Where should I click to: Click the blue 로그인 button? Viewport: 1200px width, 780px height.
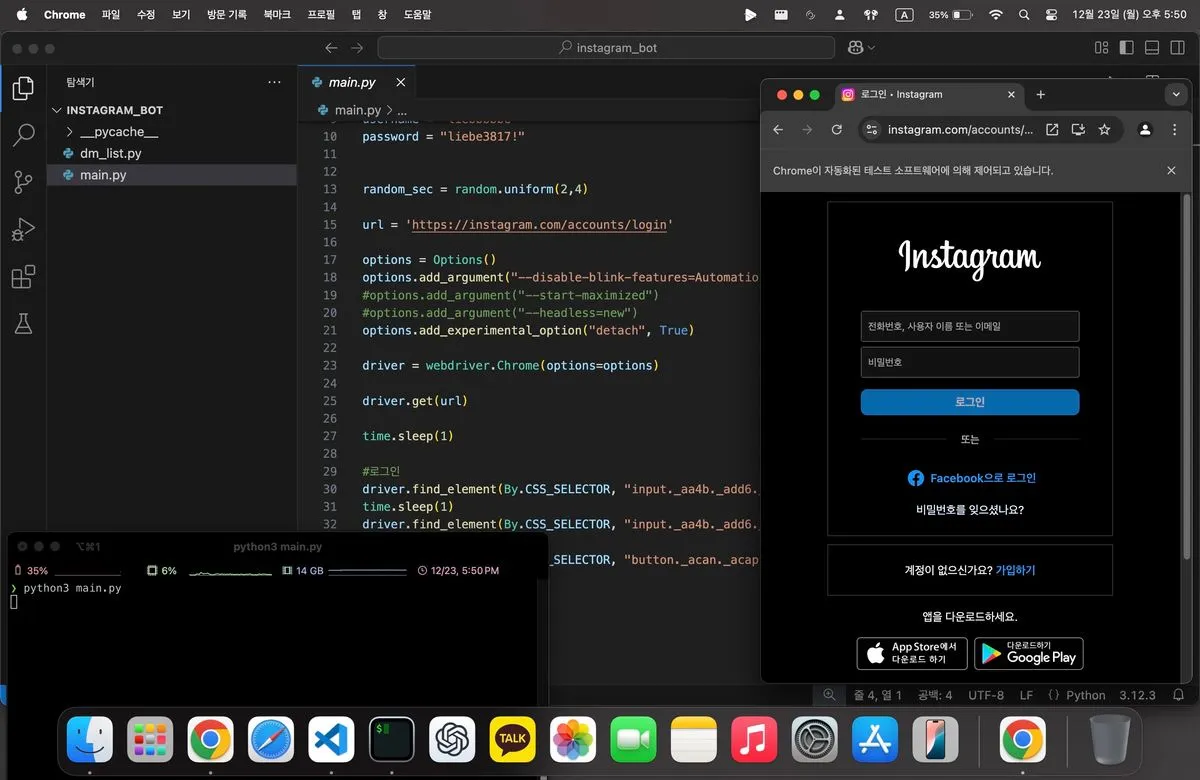tap(969, 402)
